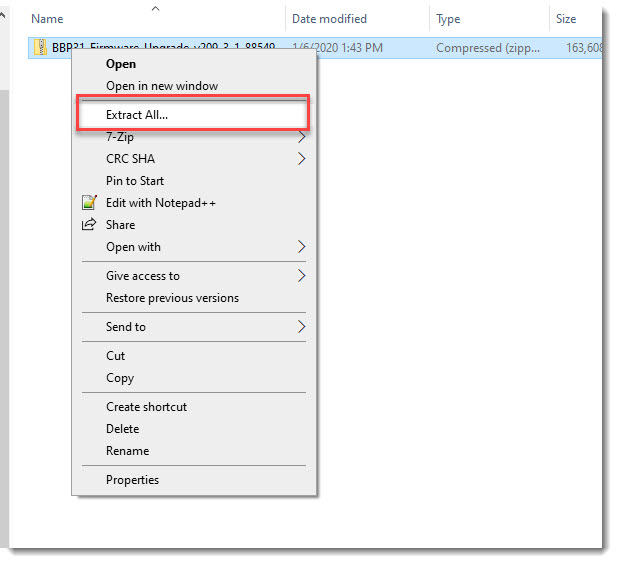
Task: Click the Name column header
Action: (47, 19)
